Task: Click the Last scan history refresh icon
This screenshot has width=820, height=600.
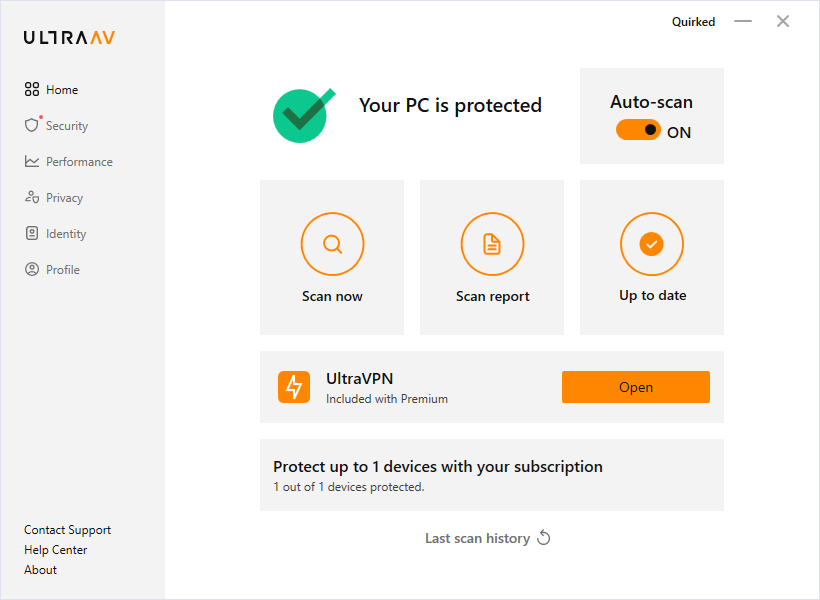Action: (x=544, y=538)
